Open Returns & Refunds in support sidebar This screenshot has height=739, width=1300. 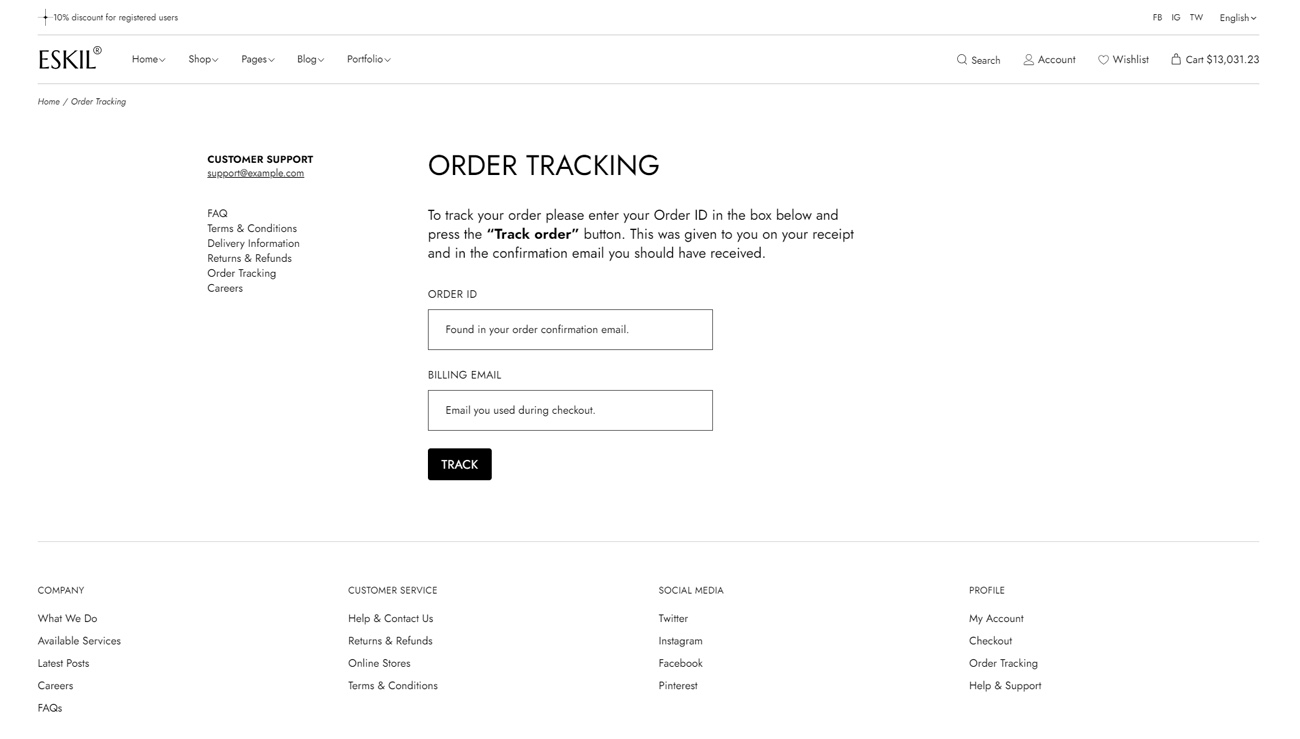[x=249, y=258]
